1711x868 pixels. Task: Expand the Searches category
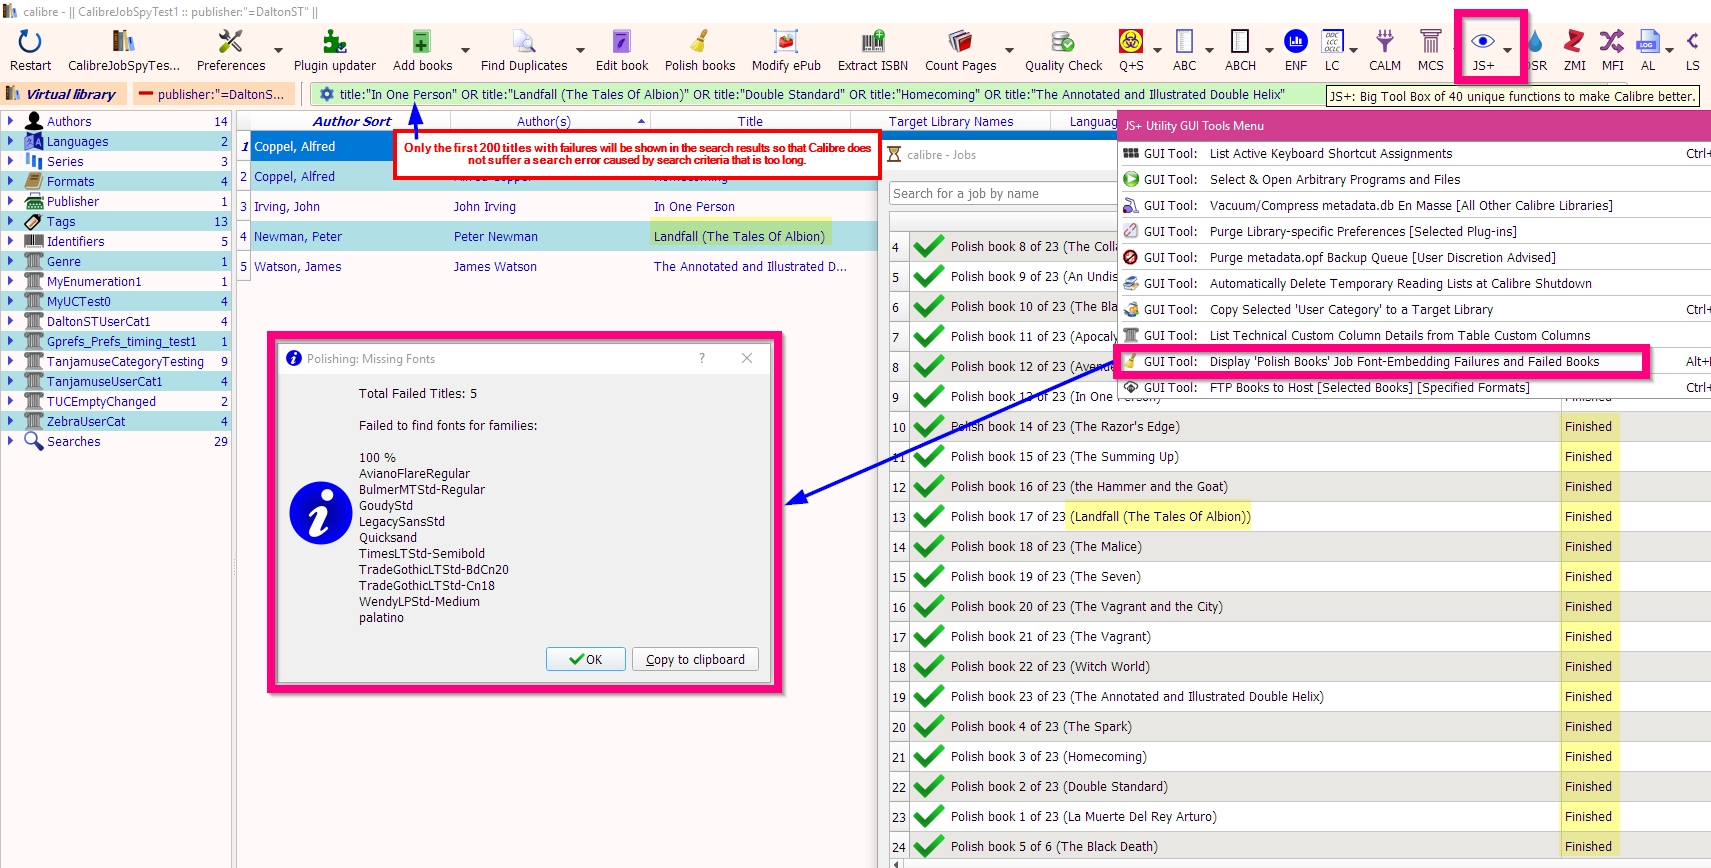10,441
